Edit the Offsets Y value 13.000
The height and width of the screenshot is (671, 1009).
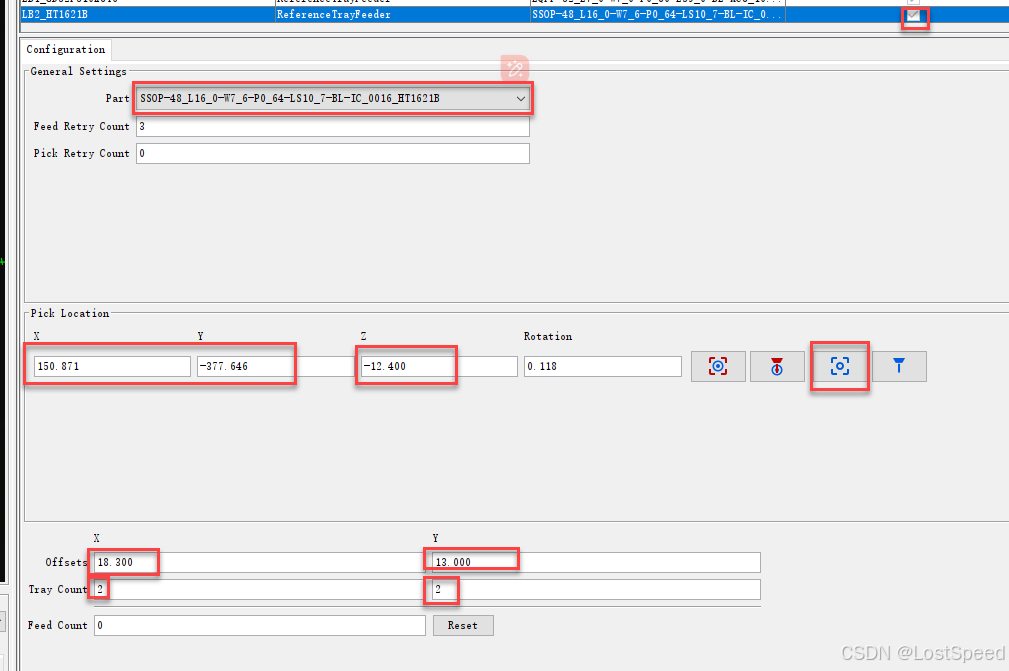(x=470, y=559)
